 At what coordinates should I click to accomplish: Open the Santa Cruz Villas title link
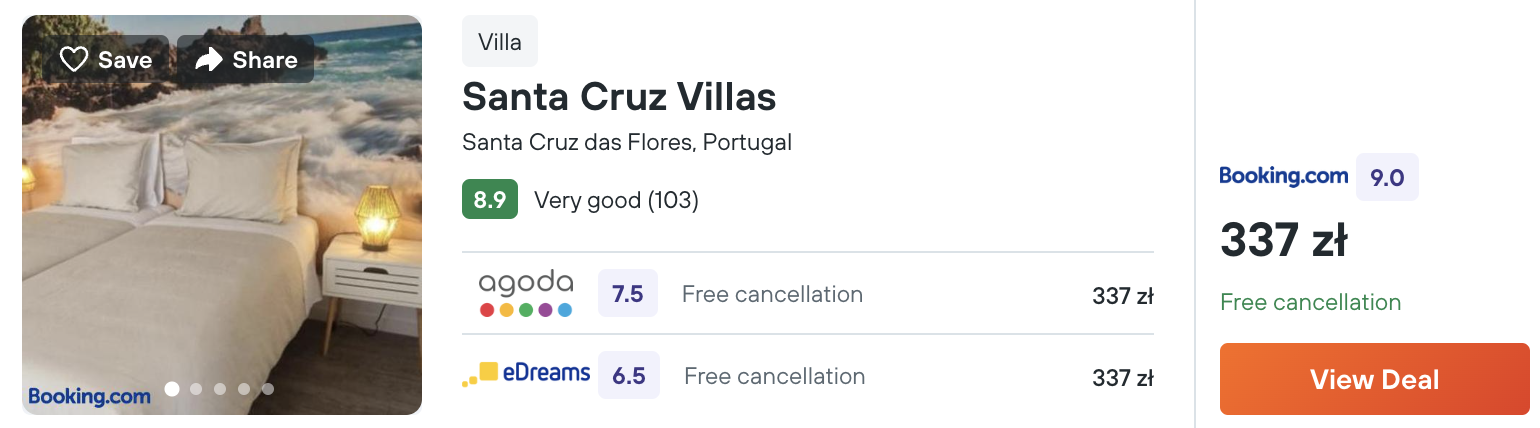click(x=619, y=97)
